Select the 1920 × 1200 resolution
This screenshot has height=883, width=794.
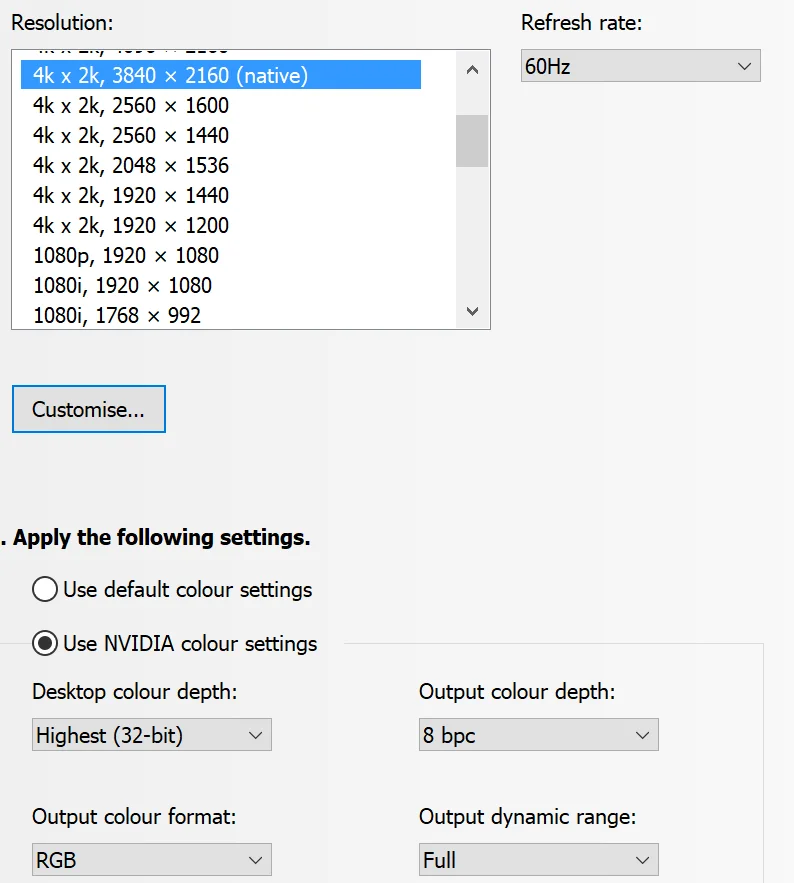click(x=221, y=225)
